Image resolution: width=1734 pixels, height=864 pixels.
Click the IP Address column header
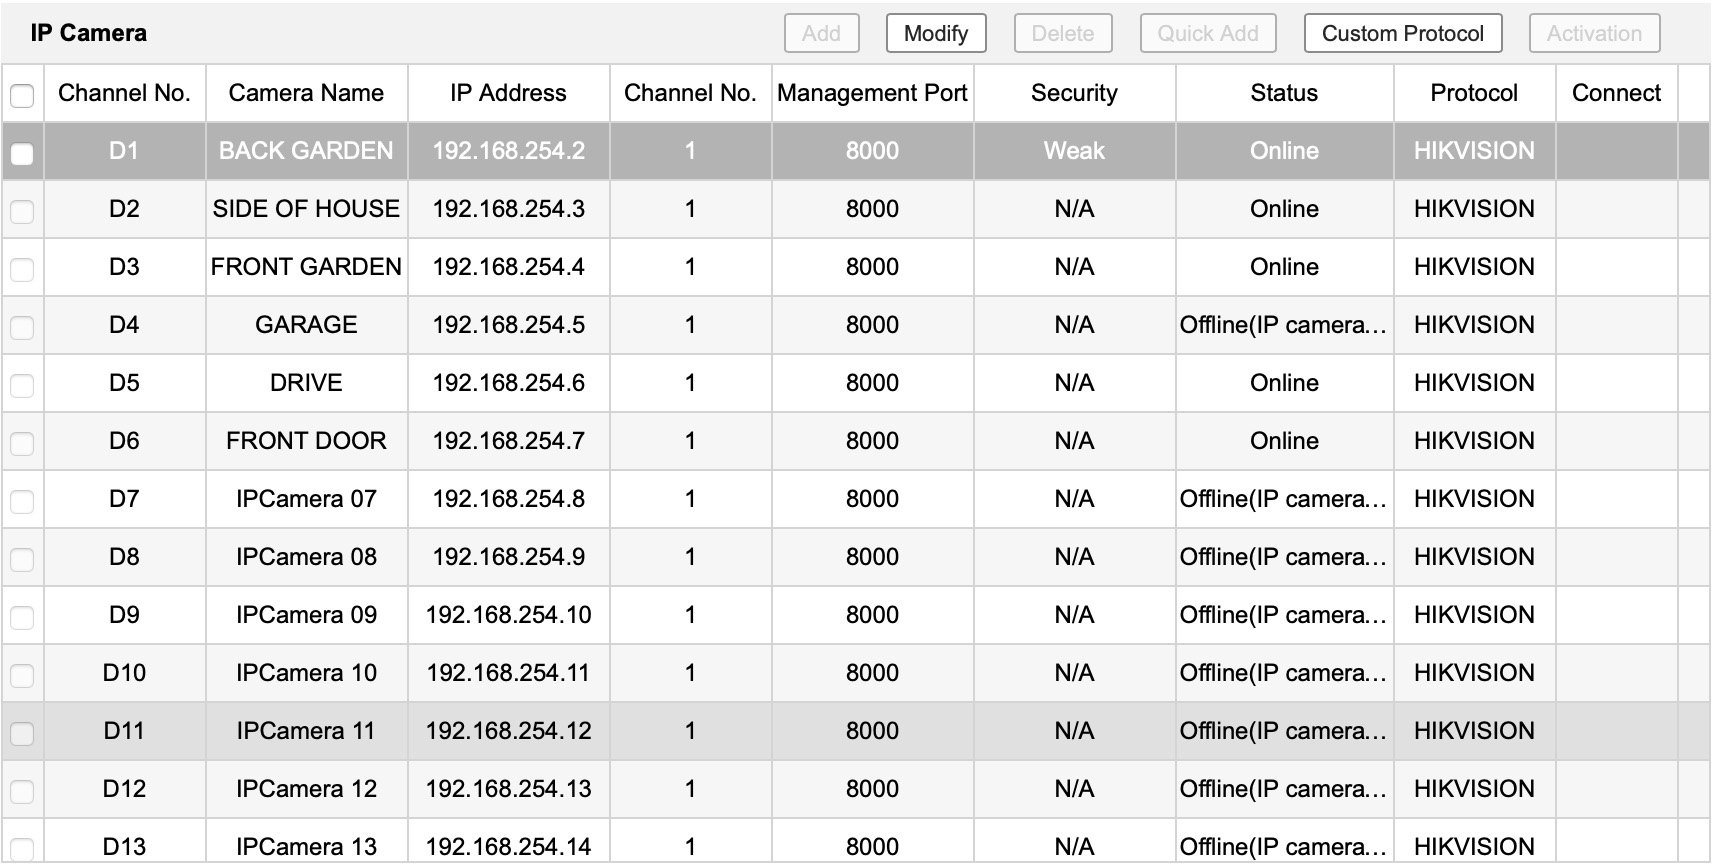pyautogui.click(x=508, y=93)
